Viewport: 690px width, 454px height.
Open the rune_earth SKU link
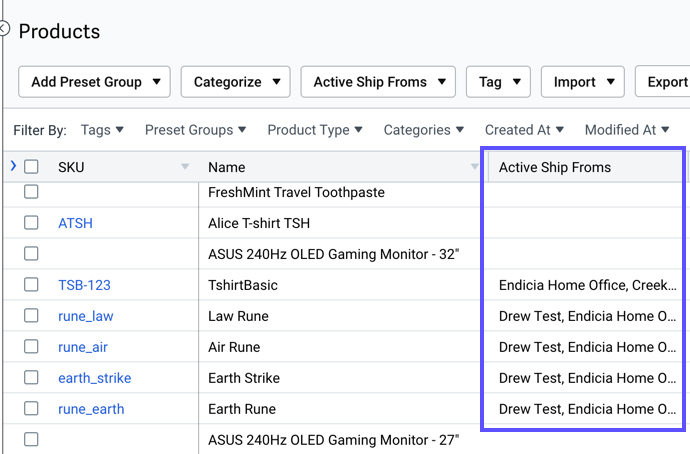pos(91,409)
